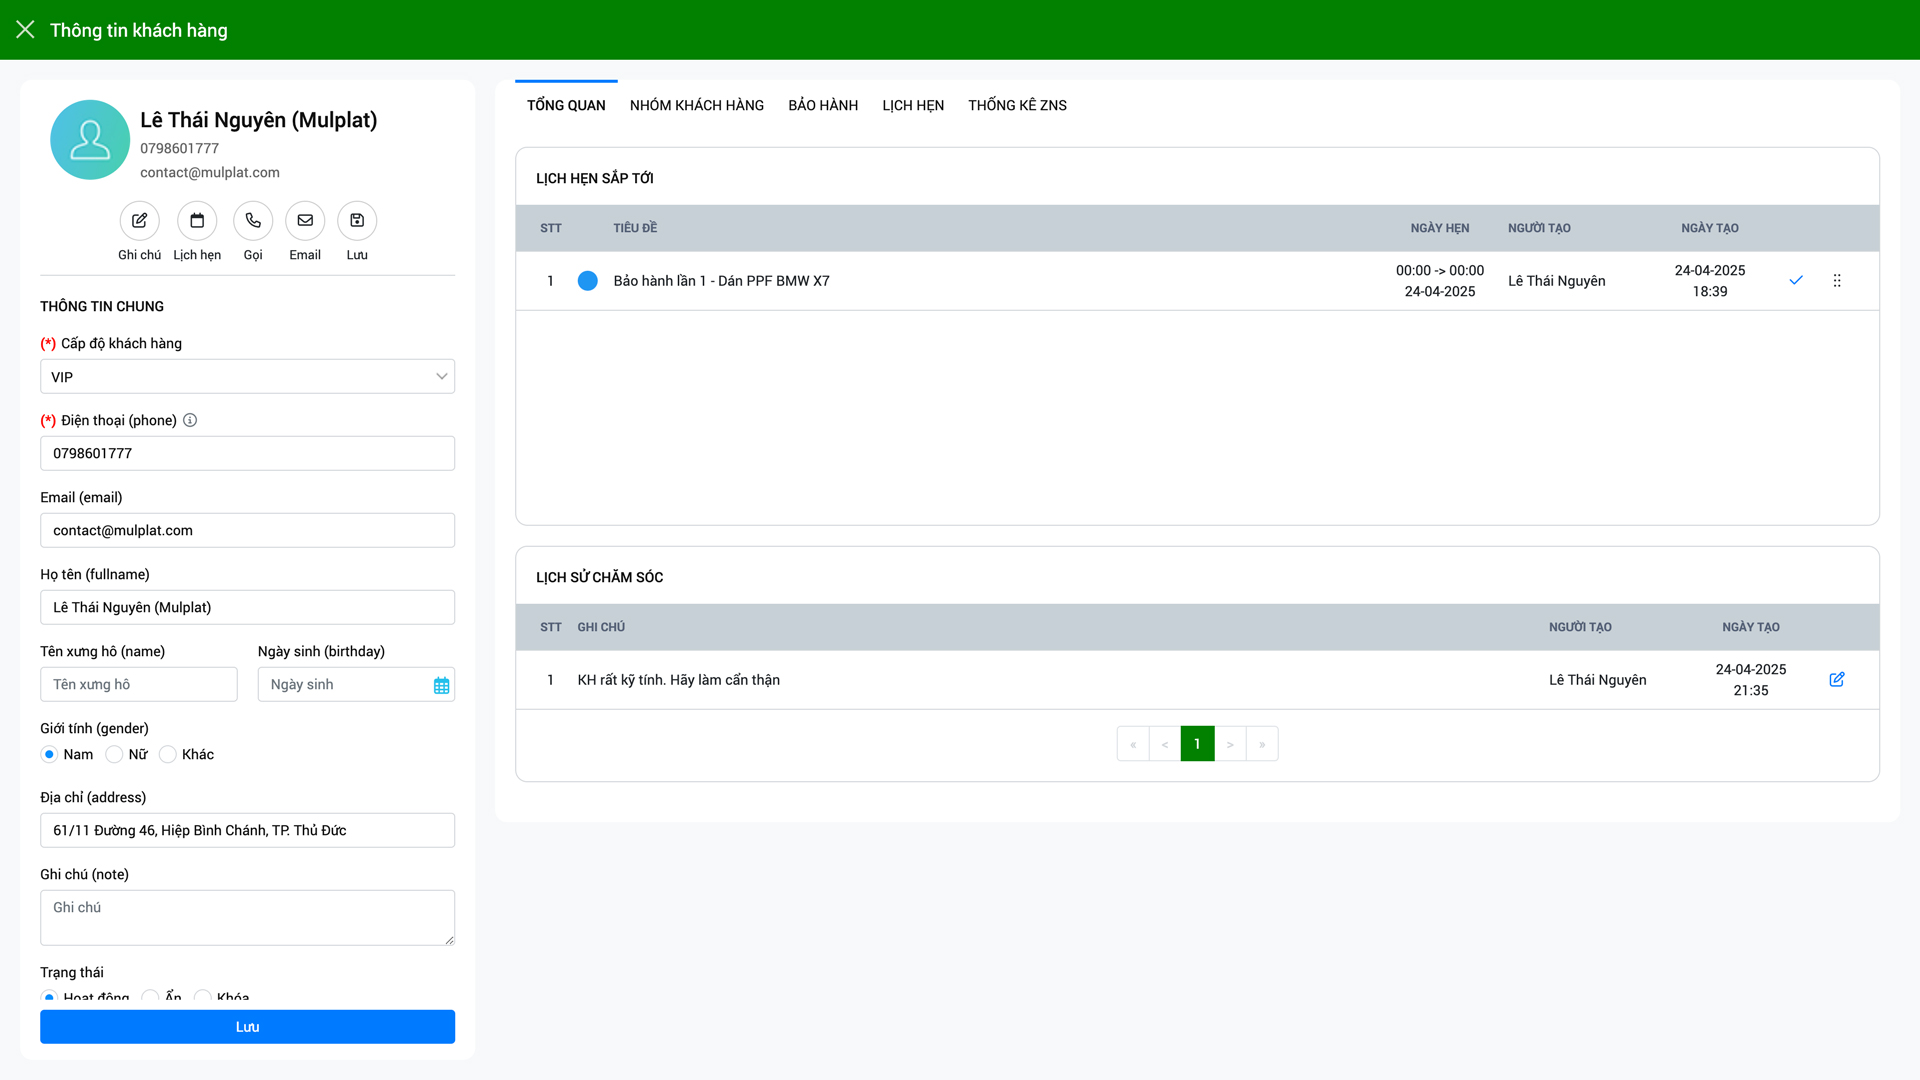
Task: Open the birthday date picker icon
Action: (x=441, y=685)
